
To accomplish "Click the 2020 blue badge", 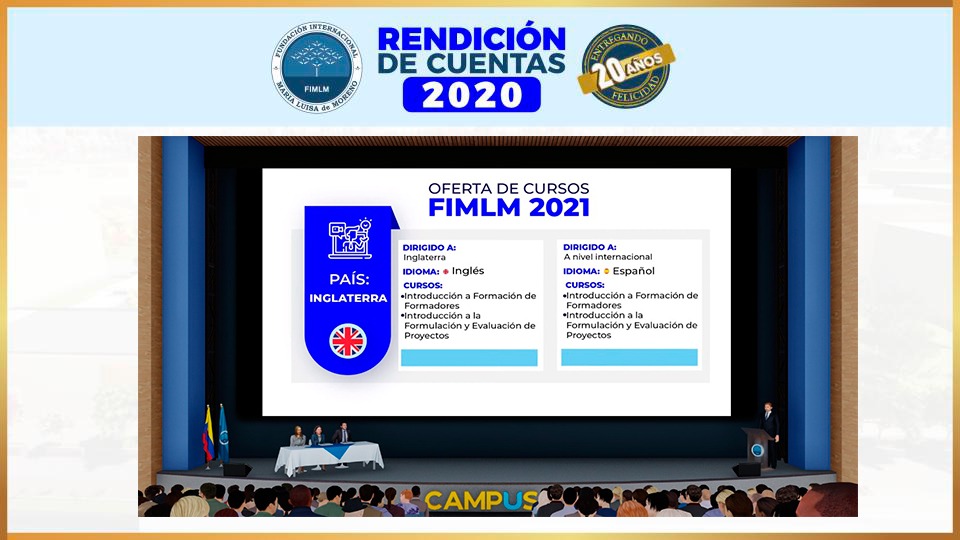I will (x=471, y=95).
